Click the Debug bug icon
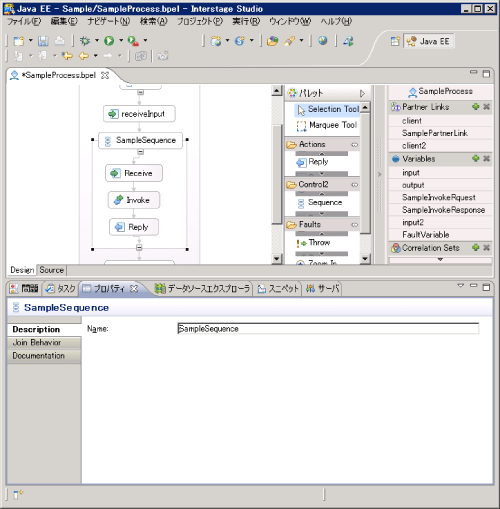Image resolution: width=500 pixels, height=509 pixels. 85,41
